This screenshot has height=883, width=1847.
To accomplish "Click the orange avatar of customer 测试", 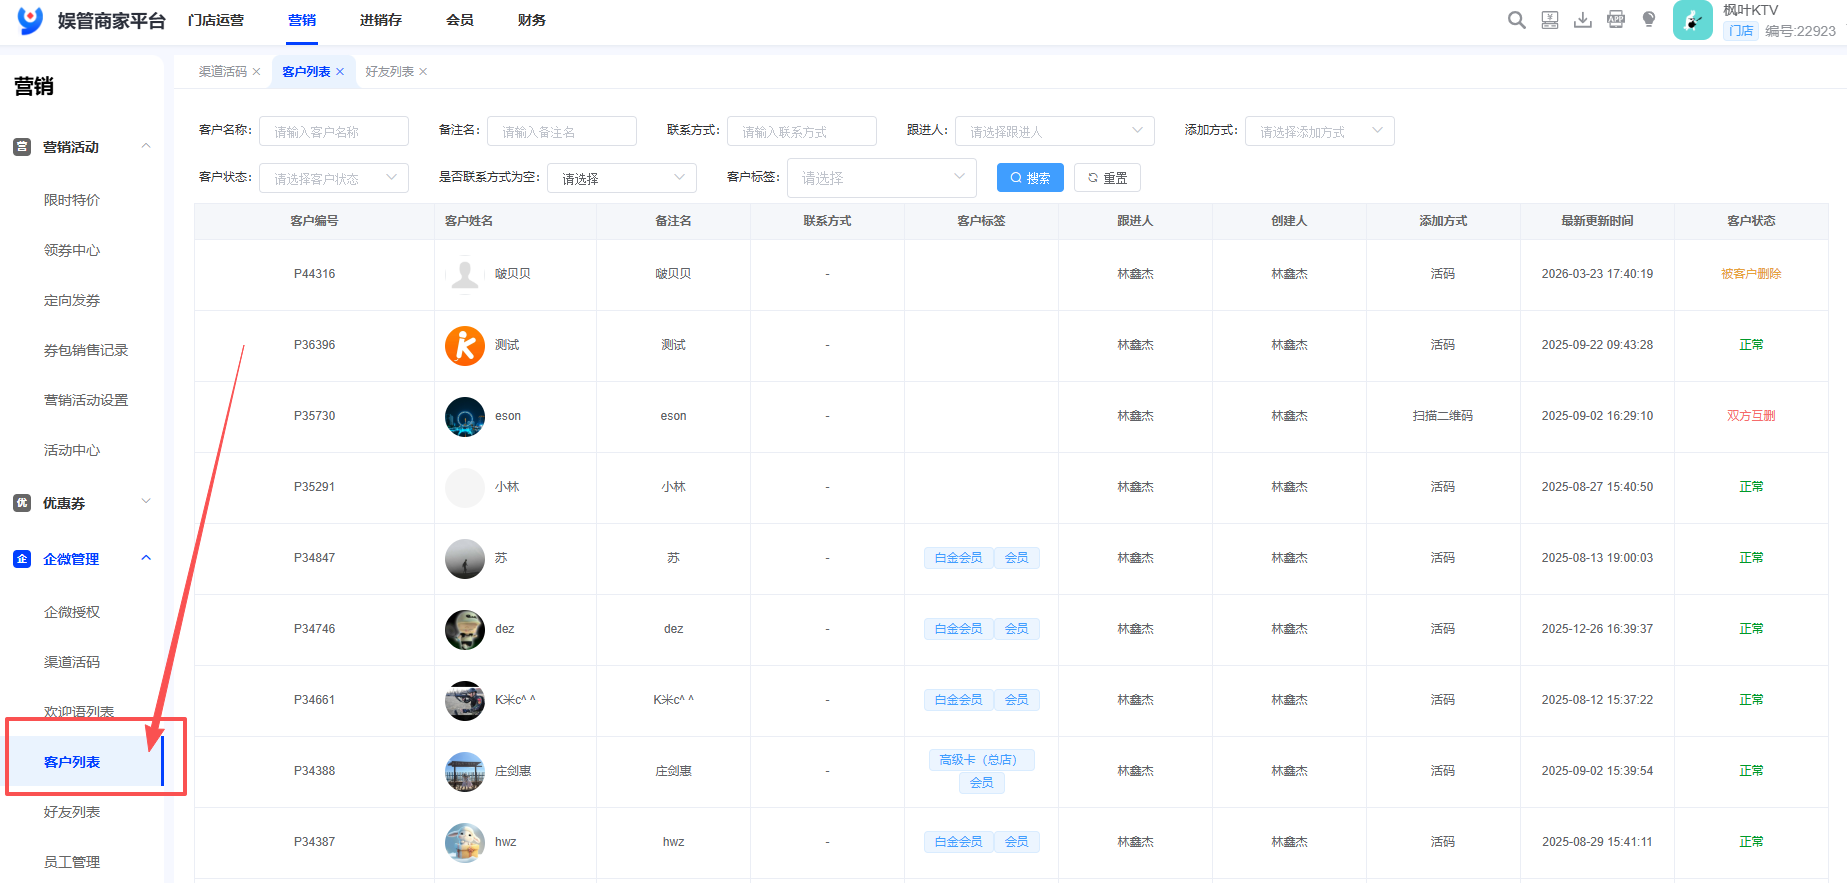I will (x=464, y=346).
